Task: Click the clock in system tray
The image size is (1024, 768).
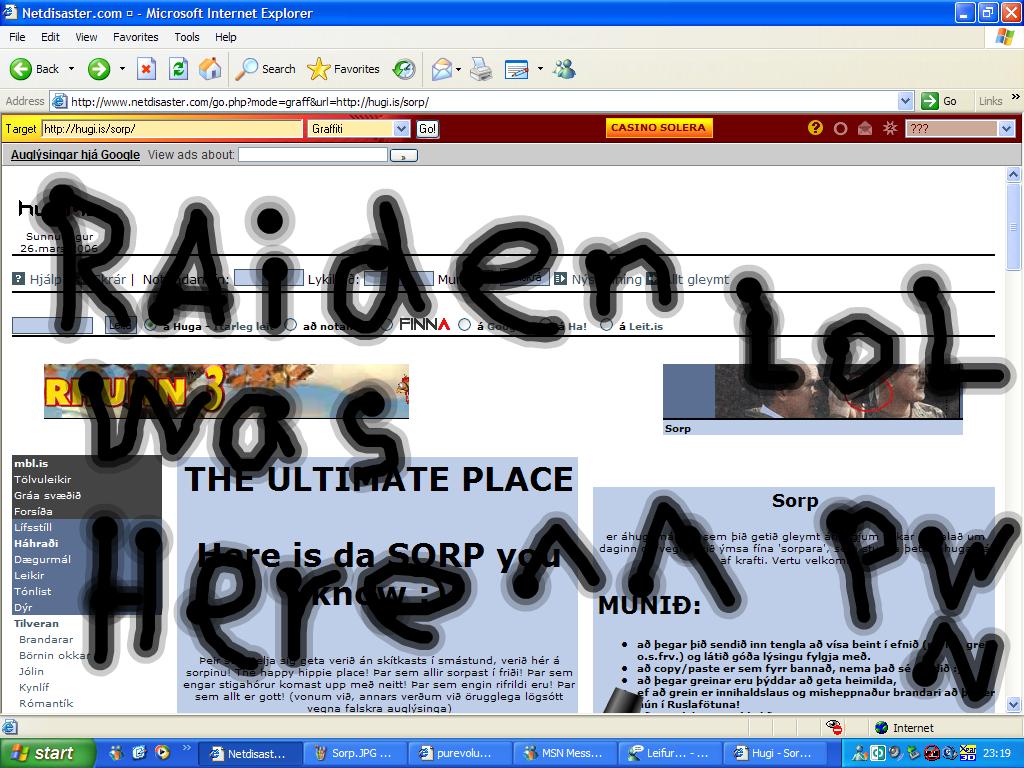Action: 997,753
